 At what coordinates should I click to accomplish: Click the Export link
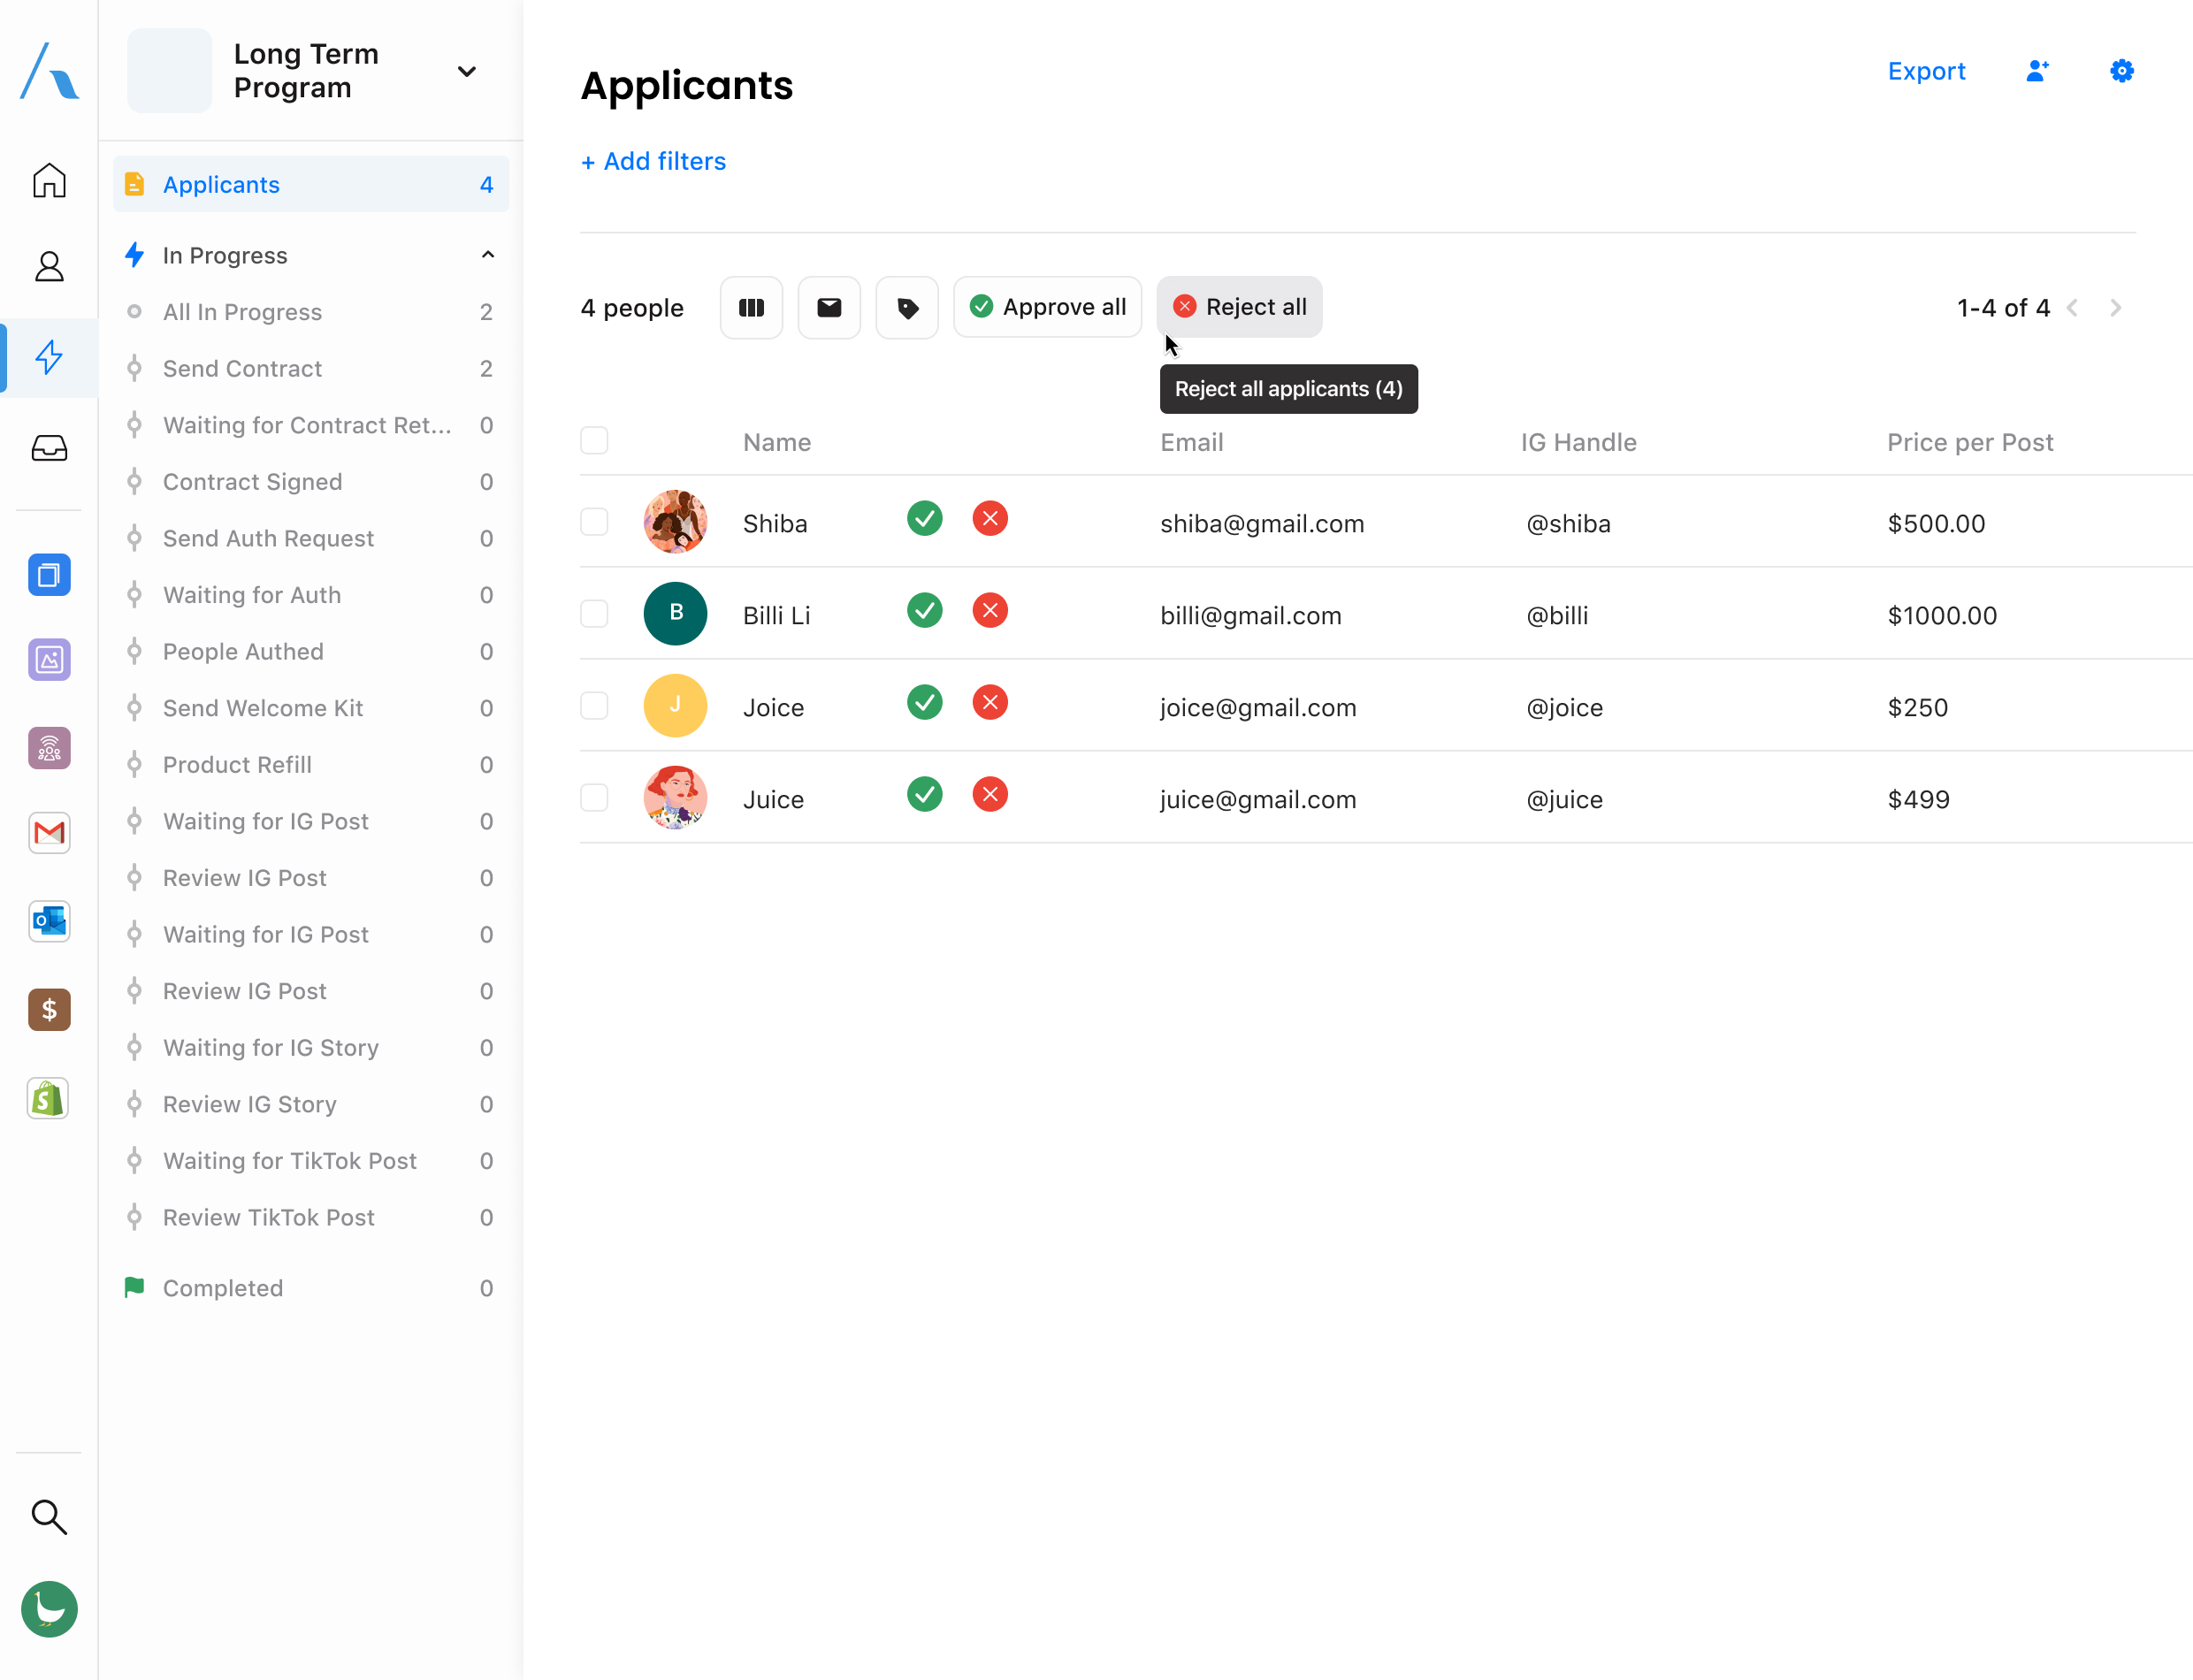pyautogui.click(x=1926, y=71)
